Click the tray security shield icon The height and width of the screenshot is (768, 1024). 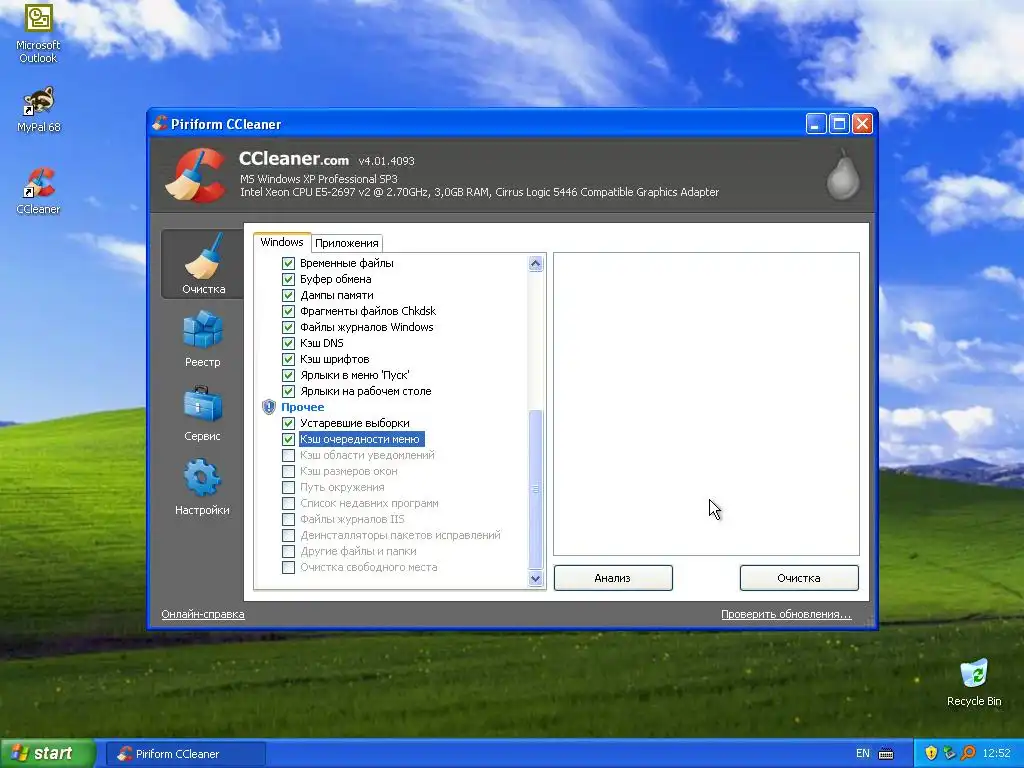point(931,753)
